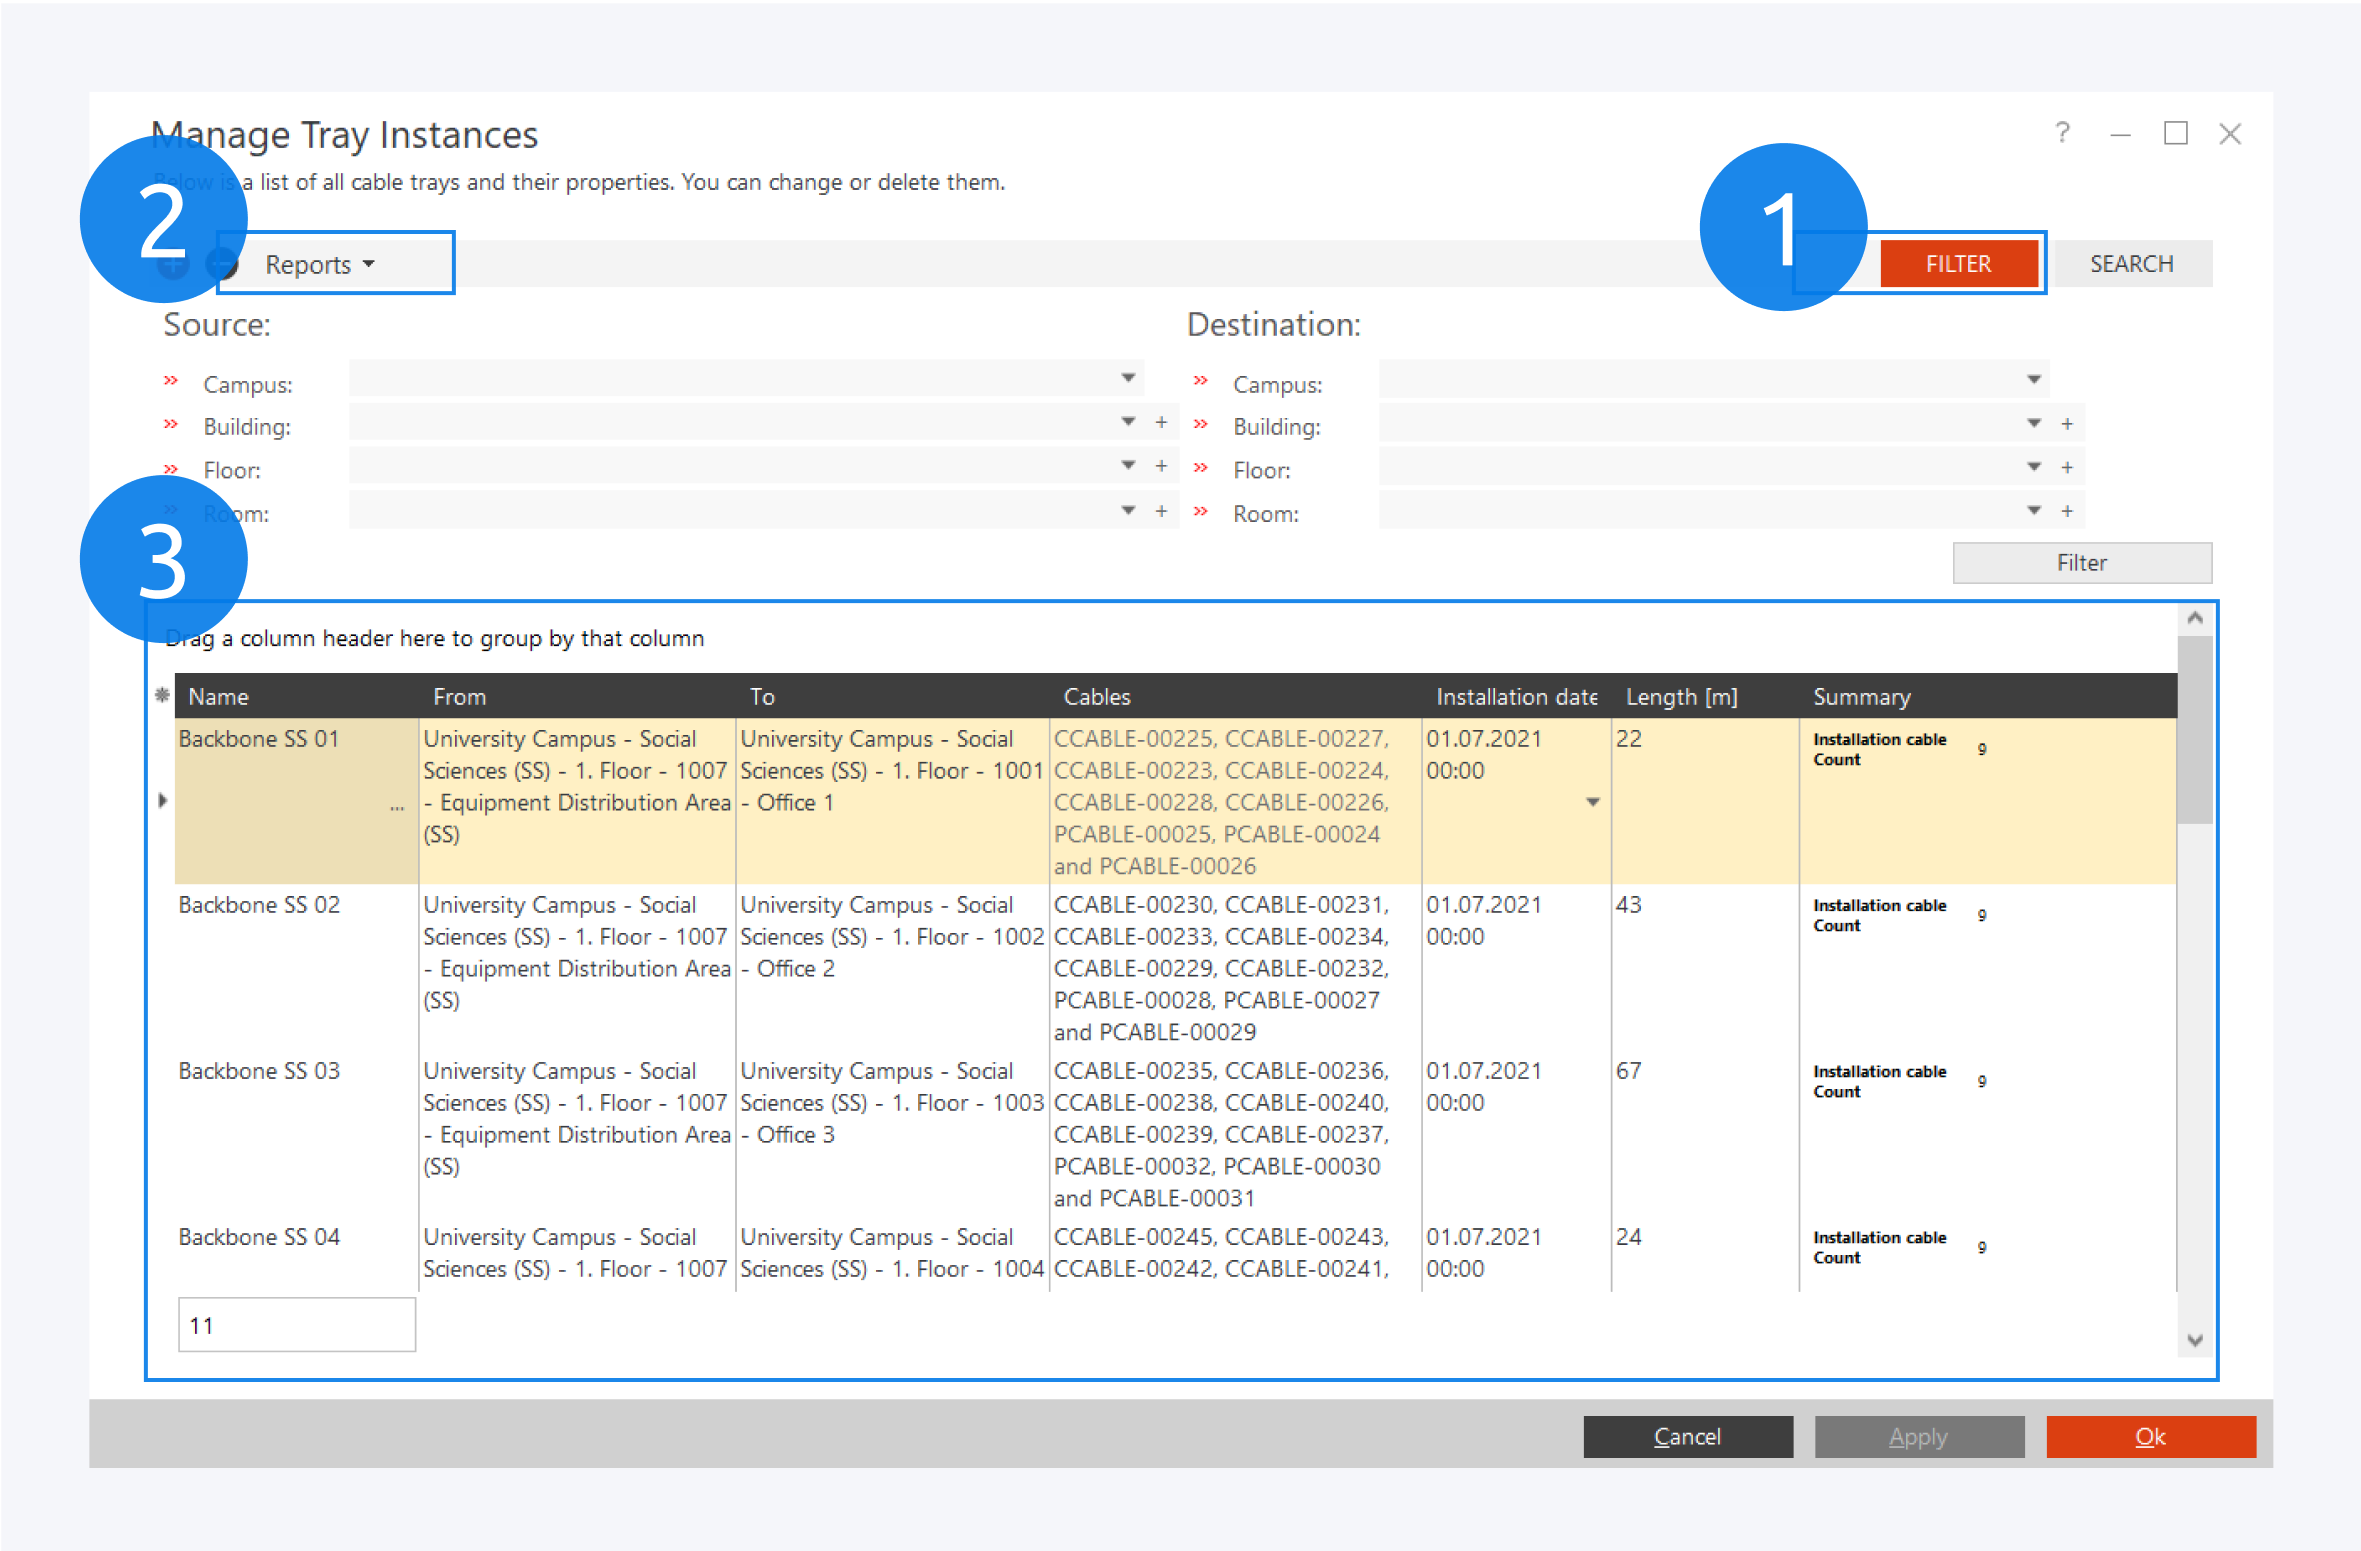
Task: Click the plus icon next to Source Floor
Action: click(x=1161, y=466)
